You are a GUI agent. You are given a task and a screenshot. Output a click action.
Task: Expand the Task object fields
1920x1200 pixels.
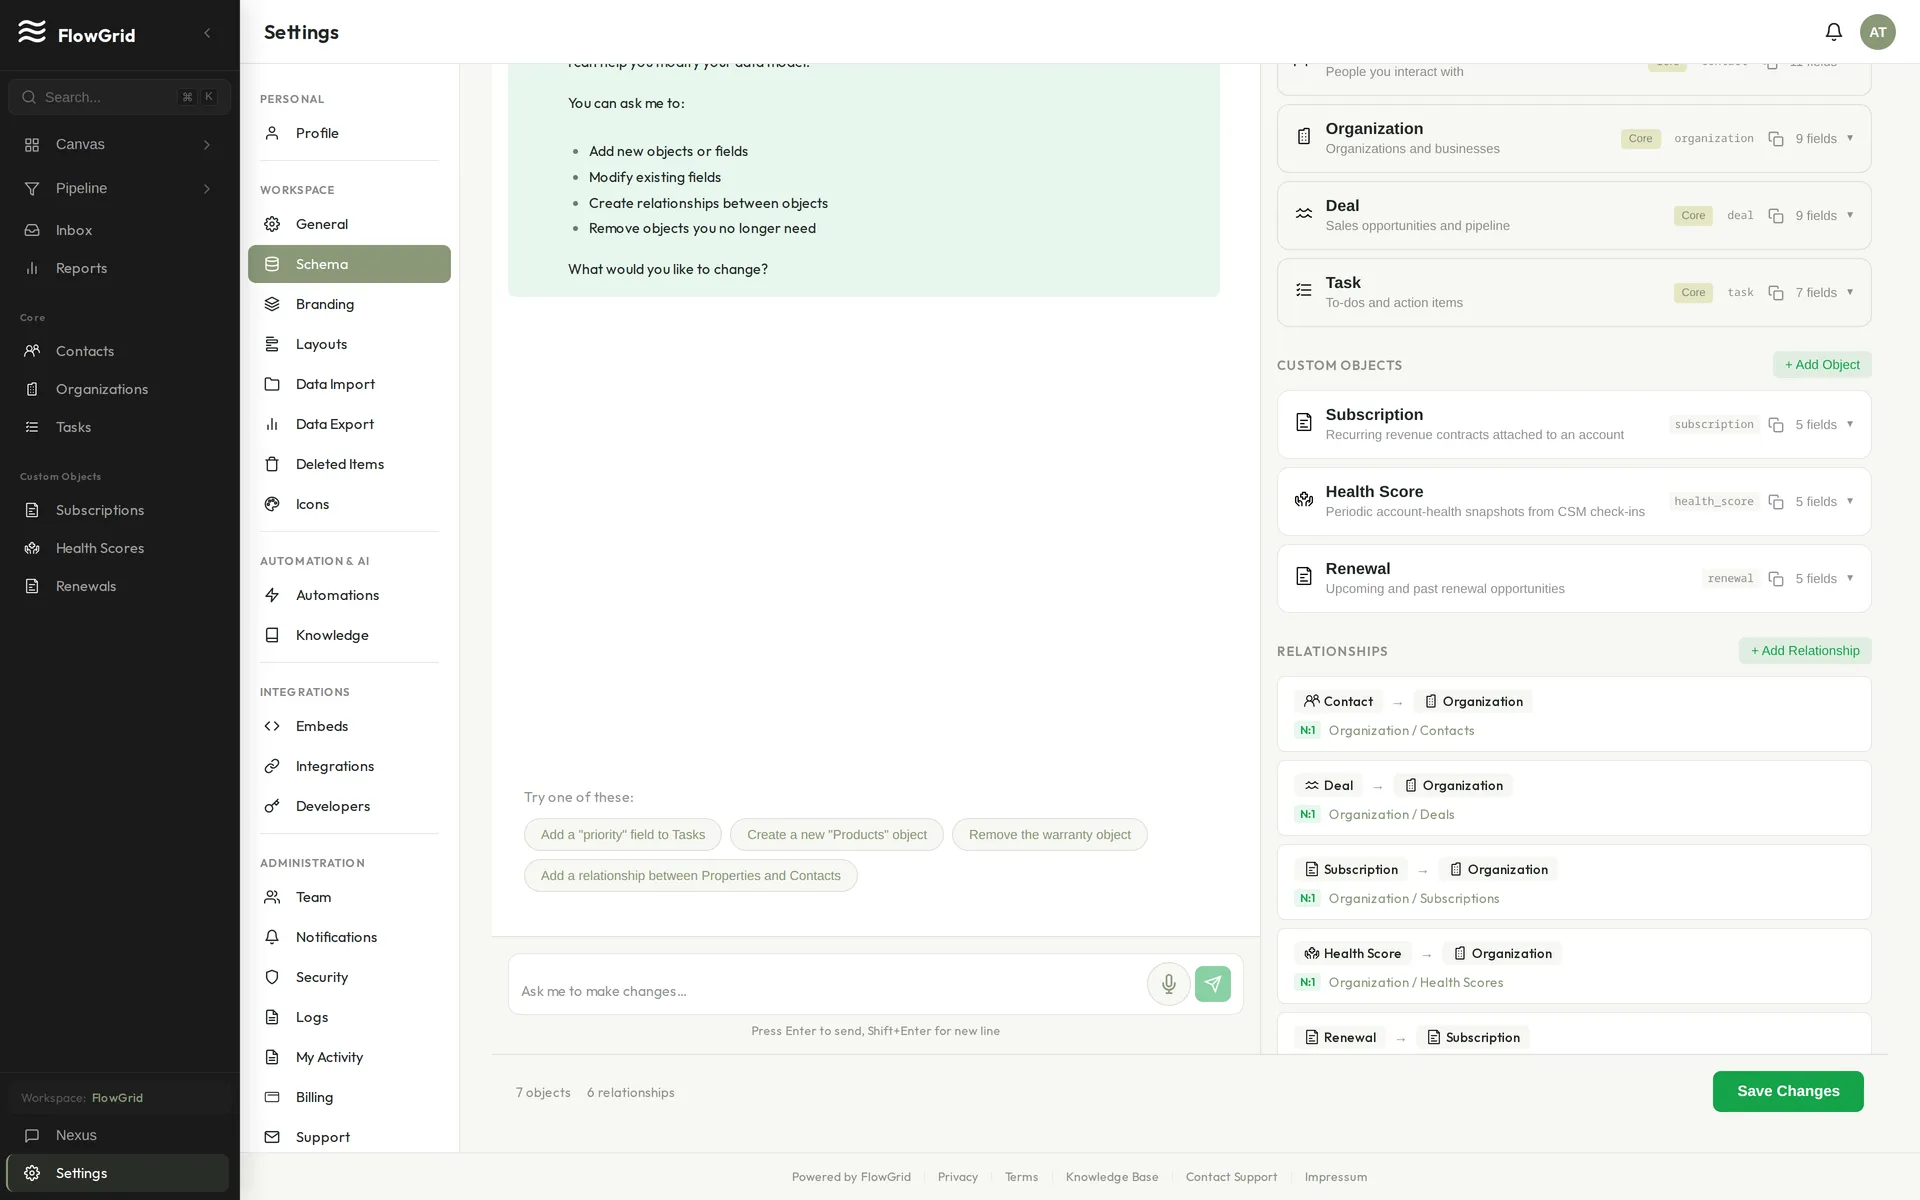pyautogui.click(x=1850, y=292)
